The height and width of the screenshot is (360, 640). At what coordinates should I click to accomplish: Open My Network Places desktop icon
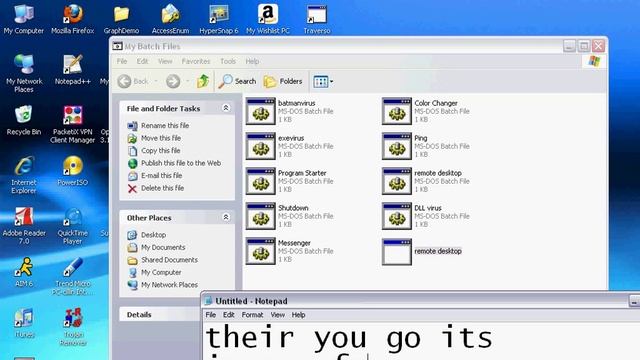click(x=24, y=73)
